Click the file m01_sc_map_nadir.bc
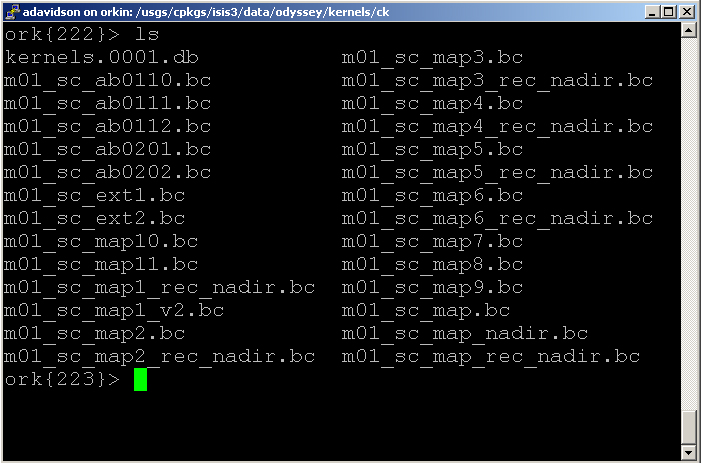Image resolution: width=701 pixels, height=463 pixels. pyautogui.click(x=465, y=334)
